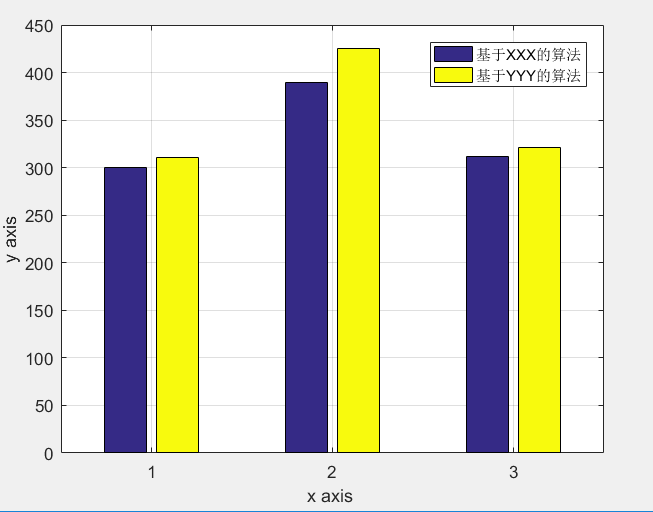Click y-axis tick label 300
The image size is (653, 512).
39,169
